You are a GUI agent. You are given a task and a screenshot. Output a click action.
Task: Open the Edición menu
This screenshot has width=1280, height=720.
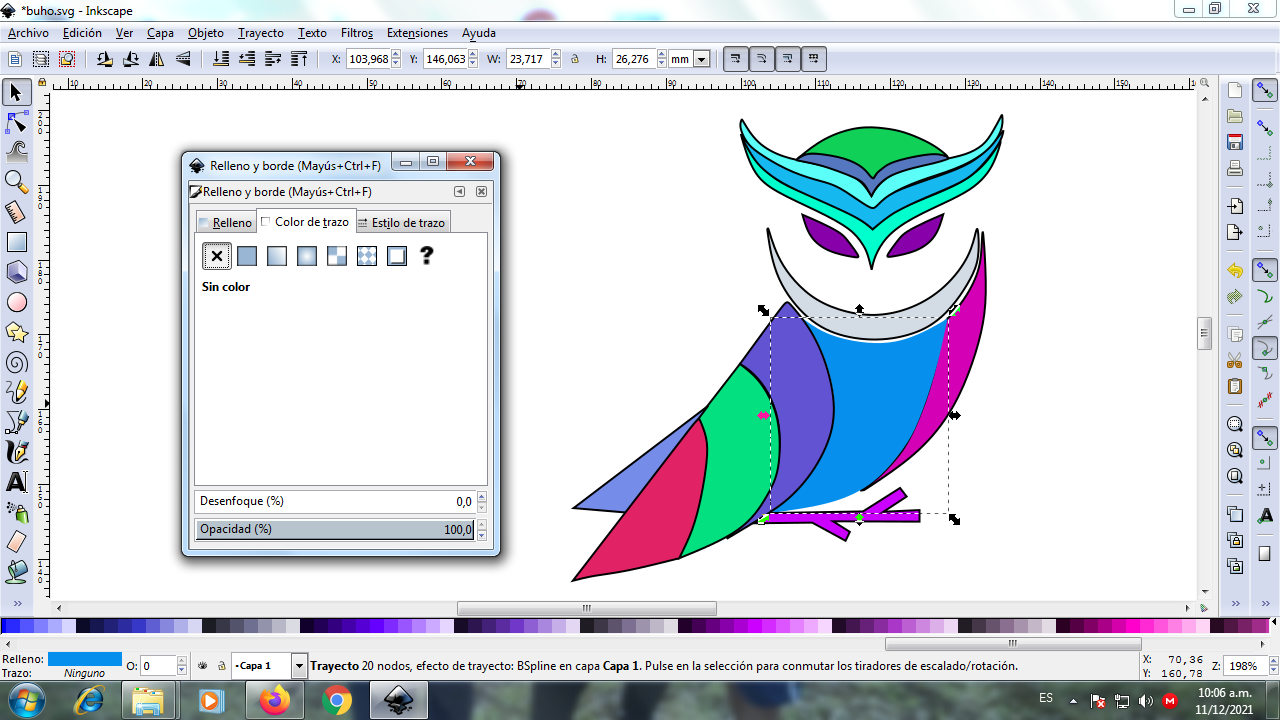coord(82,33)
